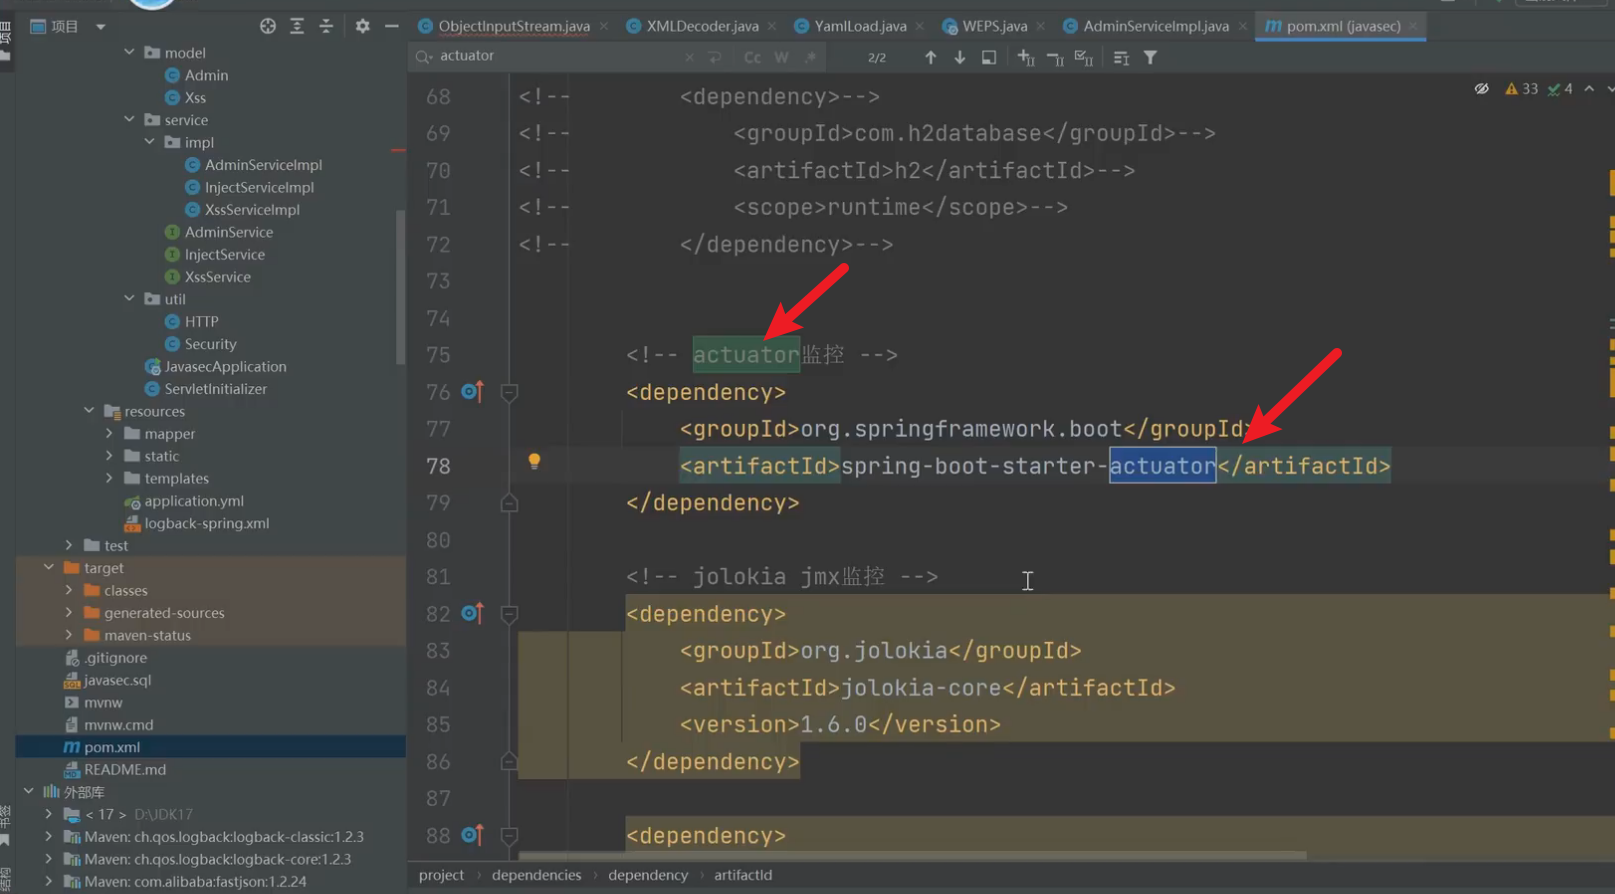Image resolution: width=1615 pixels, height=894 pixels.
Task: Click the collapse all icon in project panel
Action: point(326,26)
